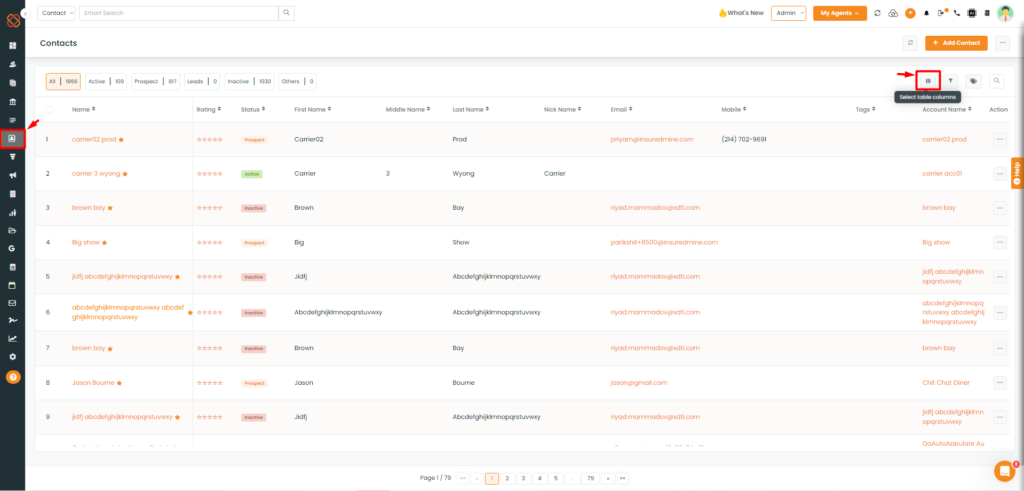Screen dimensions: 1024x491
Task: Click the Smart Search magnifier button
Action: click(287, 13)
